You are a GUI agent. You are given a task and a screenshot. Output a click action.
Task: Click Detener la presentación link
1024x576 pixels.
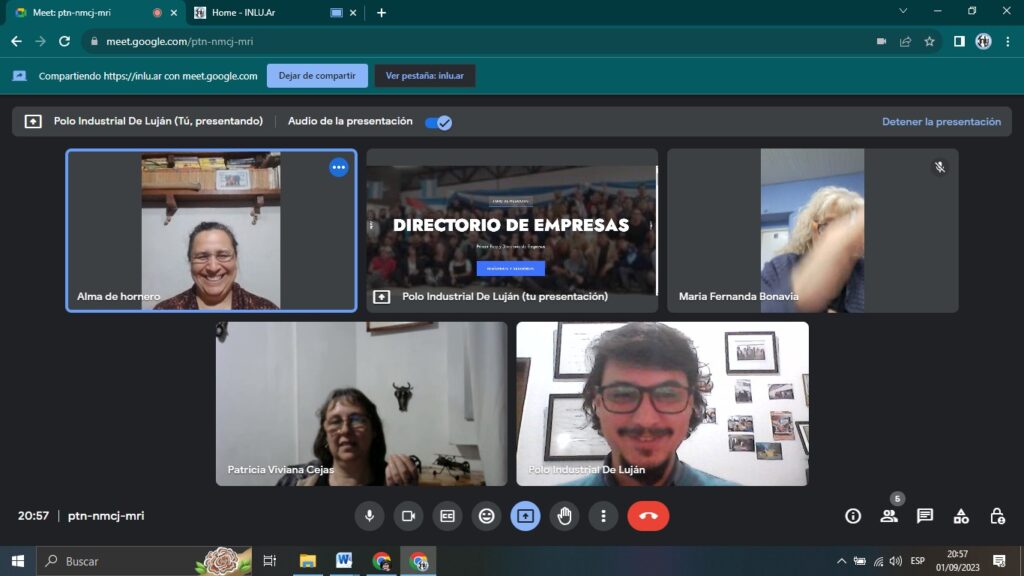(941, 121)
